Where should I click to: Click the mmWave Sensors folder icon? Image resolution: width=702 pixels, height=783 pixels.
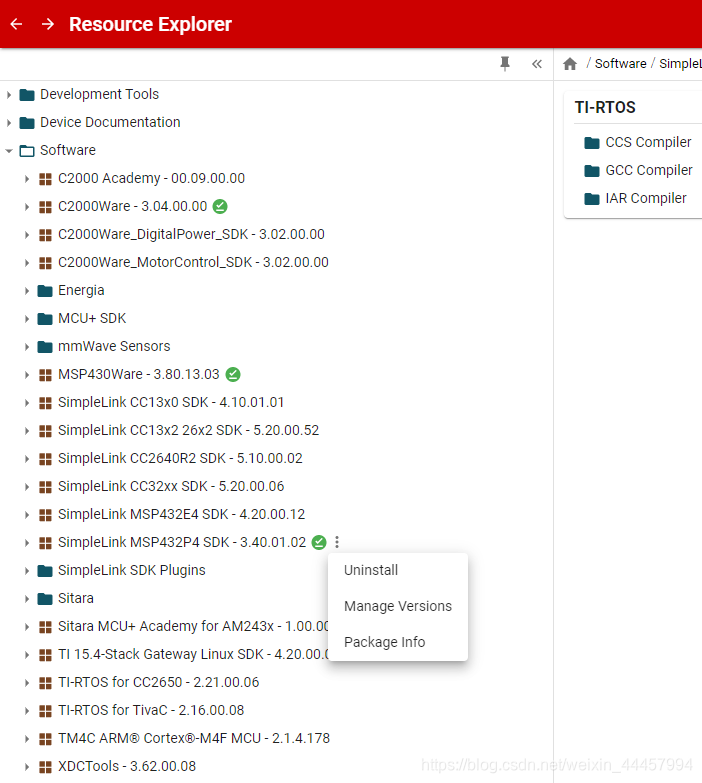tap(45, 347)
